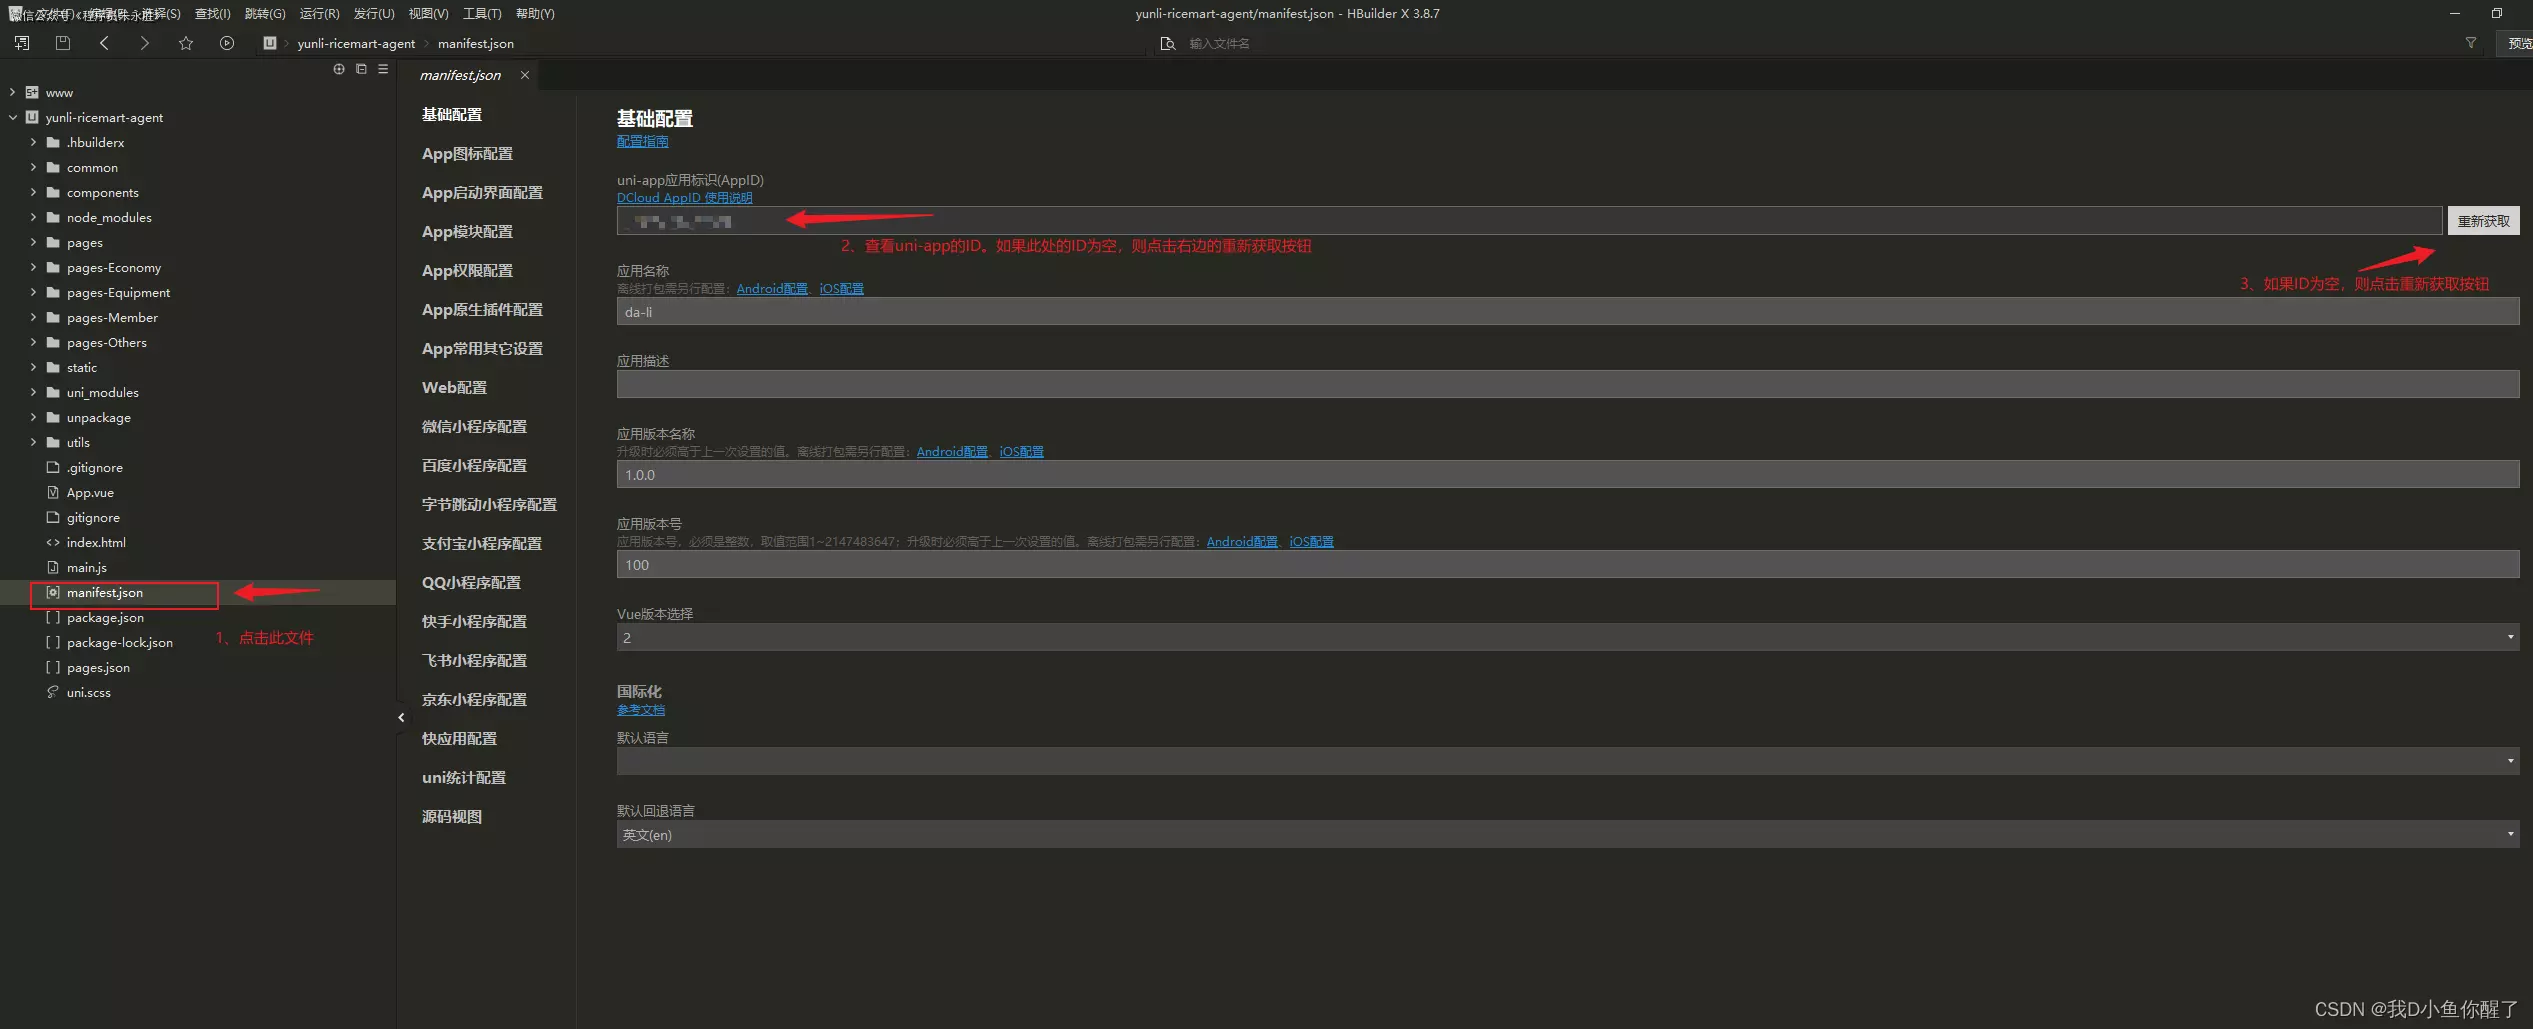Click the run play icon in toolbar
Image resolution: width=2533 pixels, height=1029 pixels.
point(227,43)
